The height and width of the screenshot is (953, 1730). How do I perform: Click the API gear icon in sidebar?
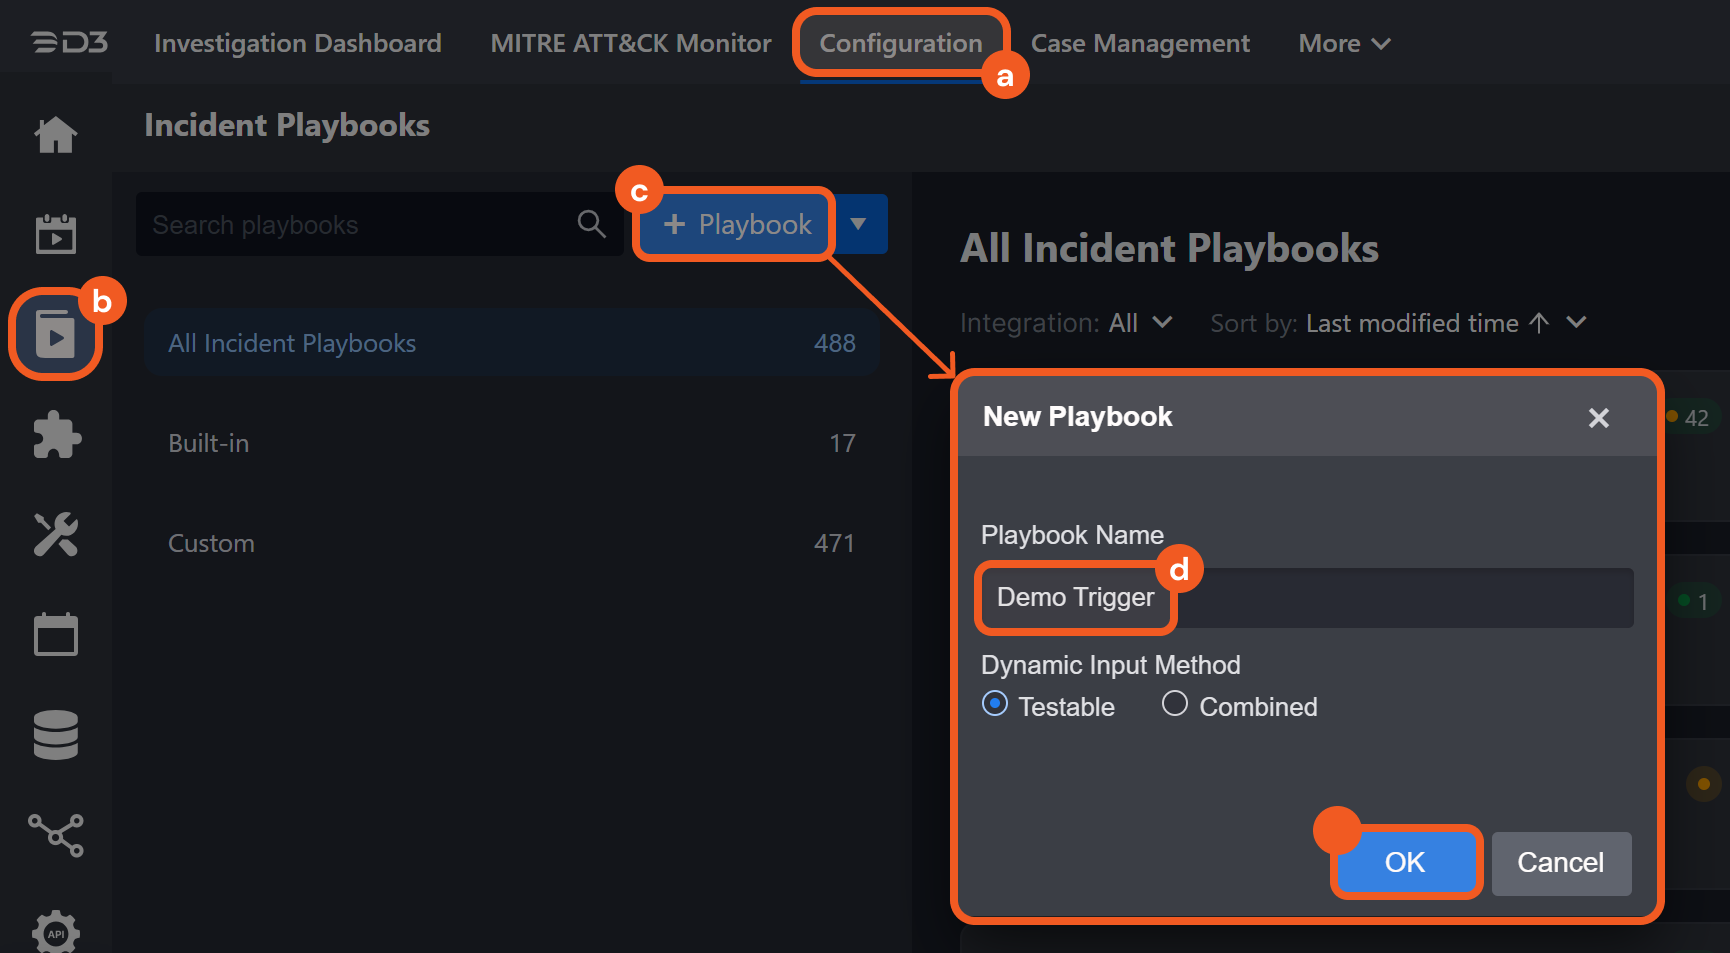coord(56,932)
